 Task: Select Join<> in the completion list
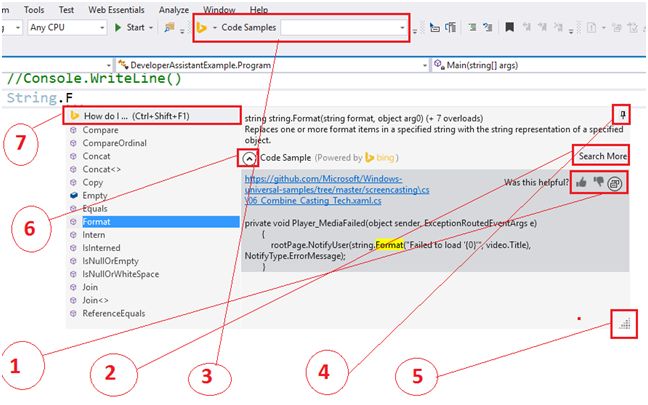(x=95, y=300)
